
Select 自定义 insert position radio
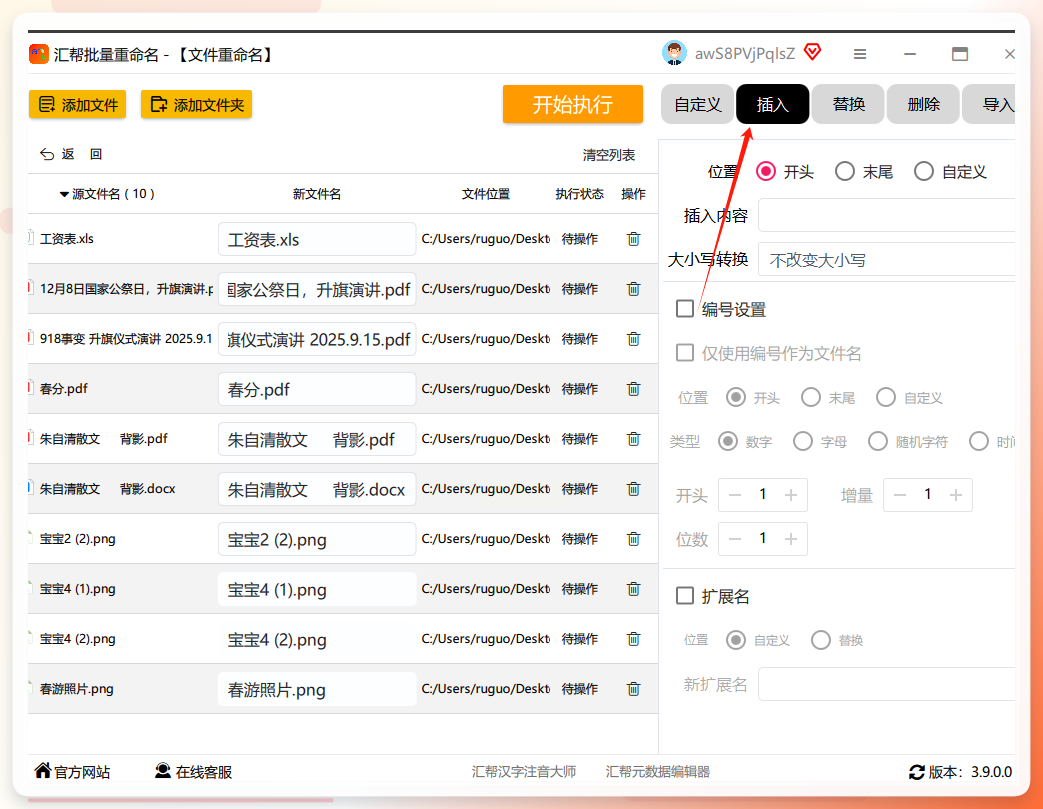[924, 172]
